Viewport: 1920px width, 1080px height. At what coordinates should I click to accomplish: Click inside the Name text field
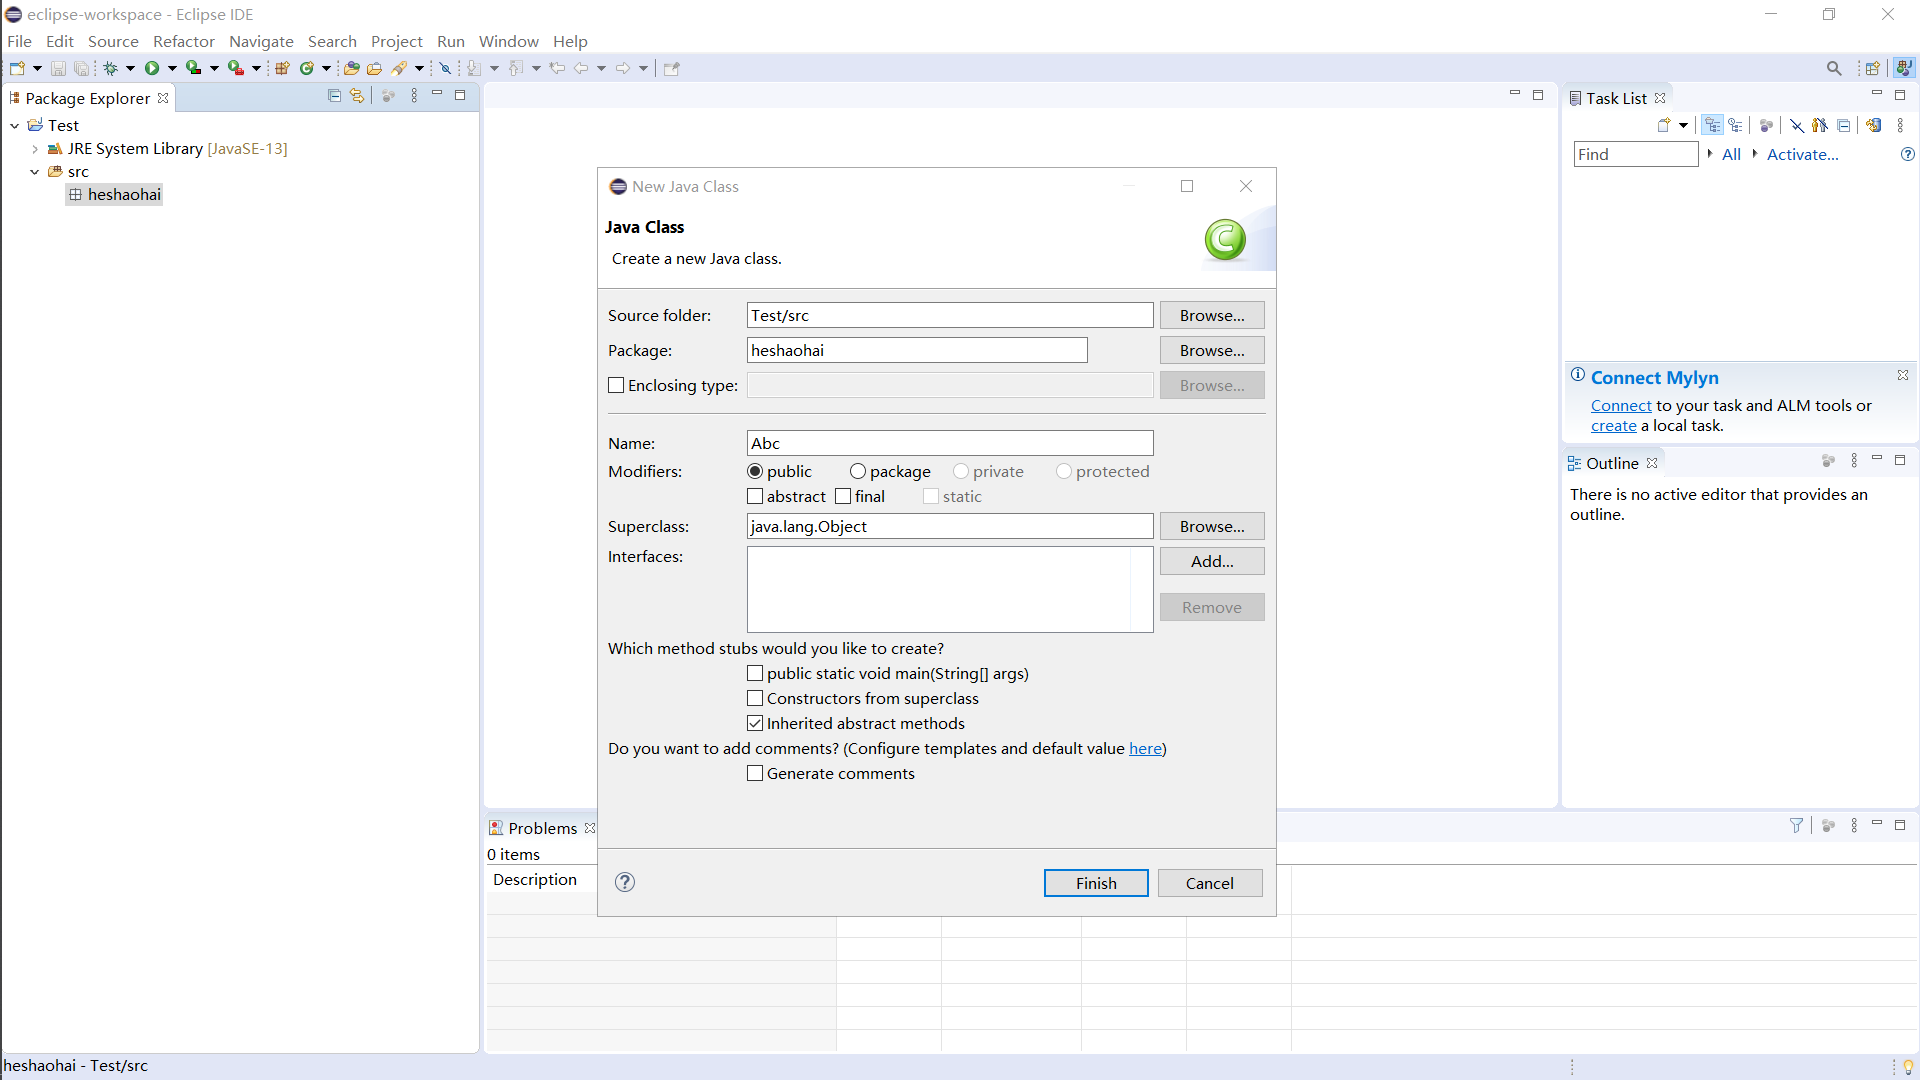pos(949,443)
